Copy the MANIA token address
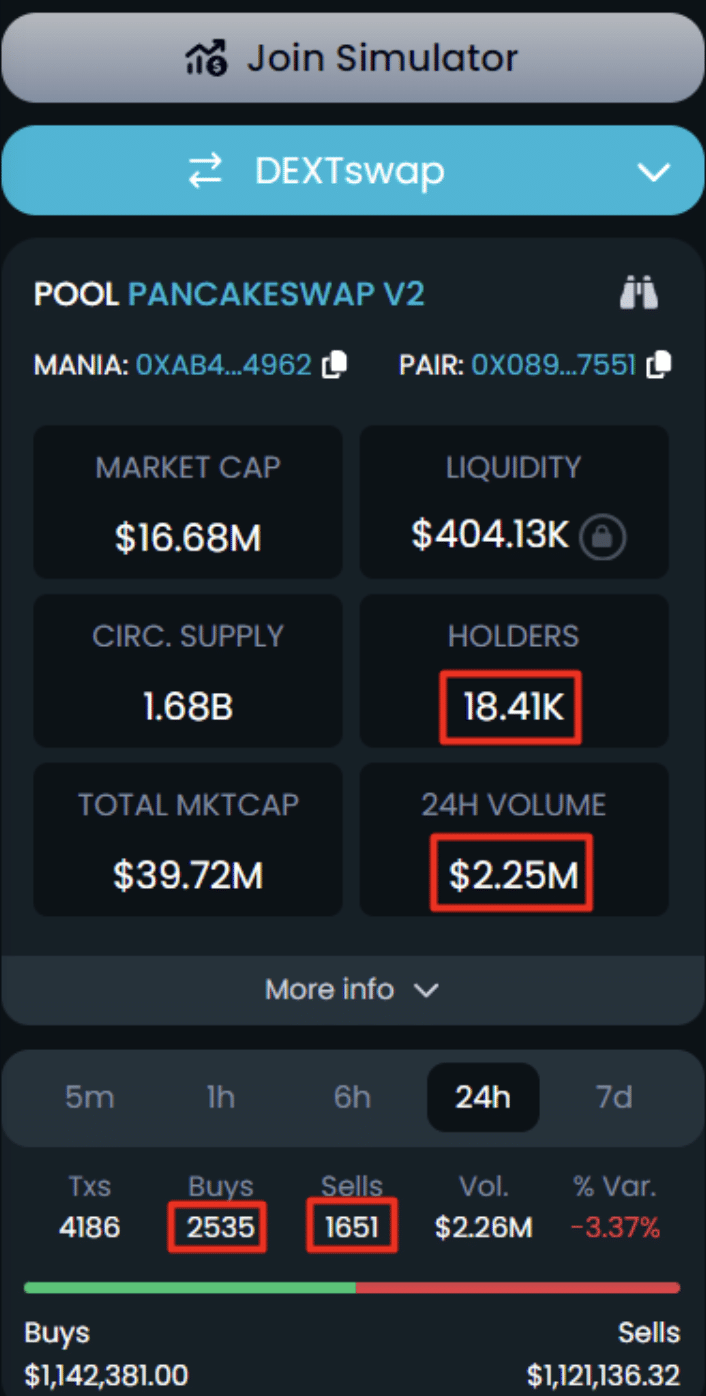The height and width of the screenshot is (1396, 706). [x=334, y=365]
